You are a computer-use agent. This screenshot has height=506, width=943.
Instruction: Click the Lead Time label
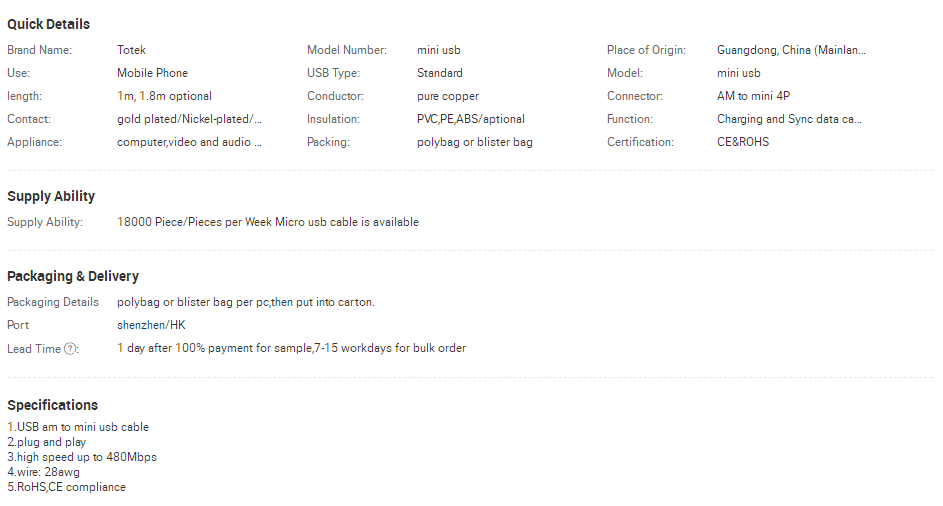[x=34, y=349]
